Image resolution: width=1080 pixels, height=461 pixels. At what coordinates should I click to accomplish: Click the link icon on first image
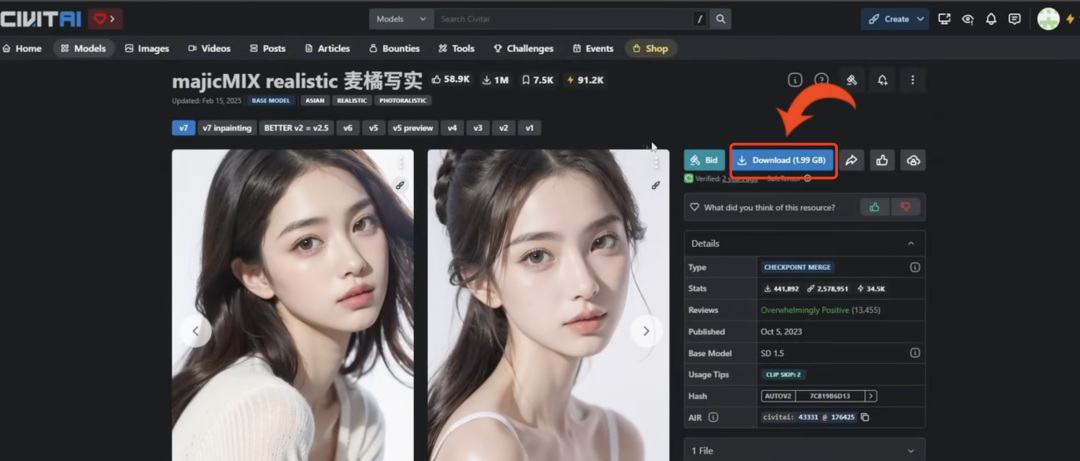[400, 185]
